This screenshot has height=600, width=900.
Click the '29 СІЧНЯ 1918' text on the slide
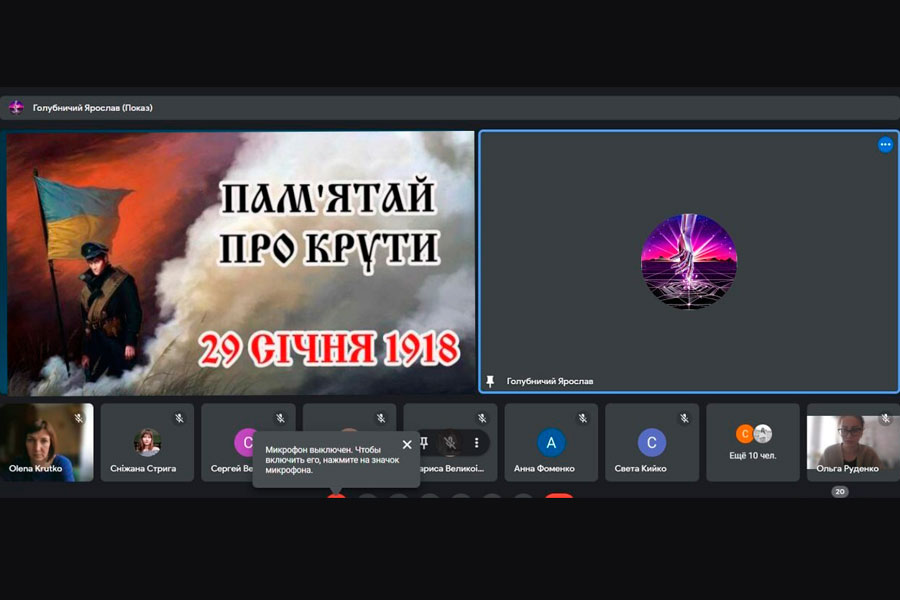[329, 349]
